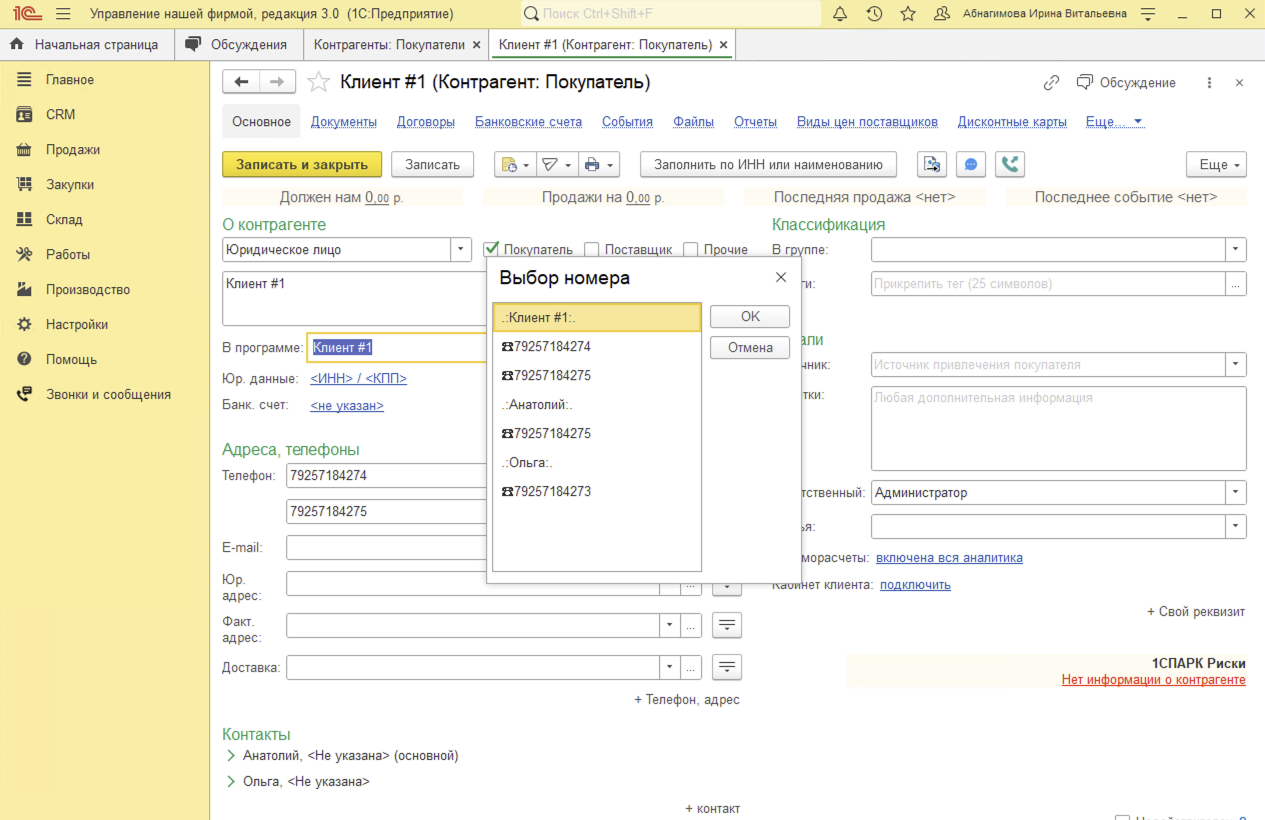Switch to the Банковские счета tab

click(528, 122)
